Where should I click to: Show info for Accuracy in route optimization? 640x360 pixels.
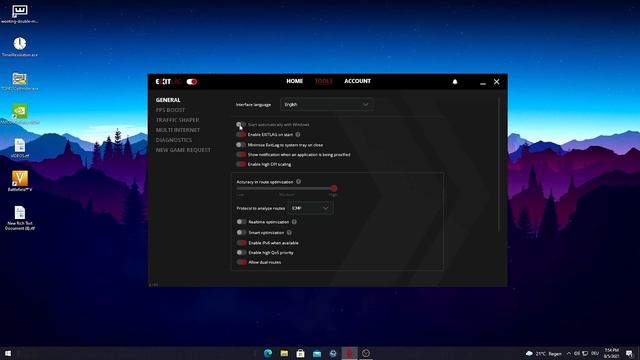tap(298, 182)
